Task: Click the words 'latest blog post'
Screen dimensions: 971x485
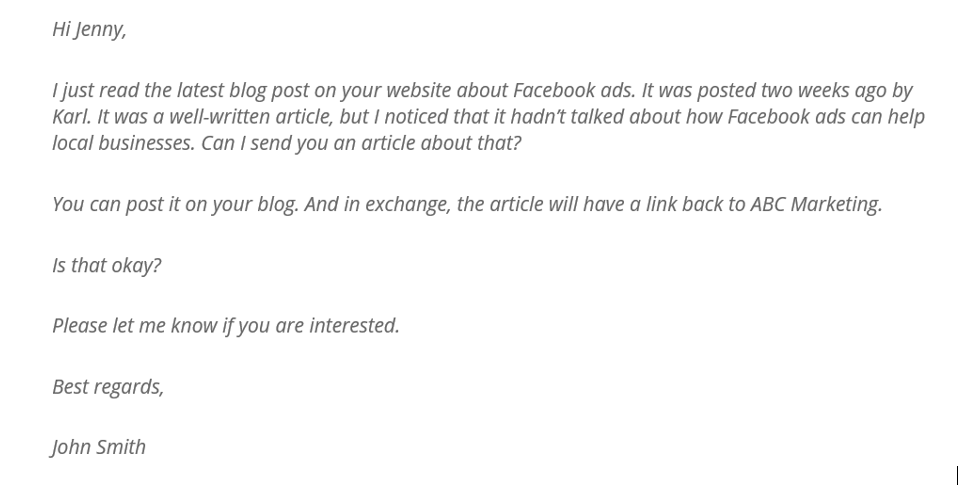Action: pos(242,90)
